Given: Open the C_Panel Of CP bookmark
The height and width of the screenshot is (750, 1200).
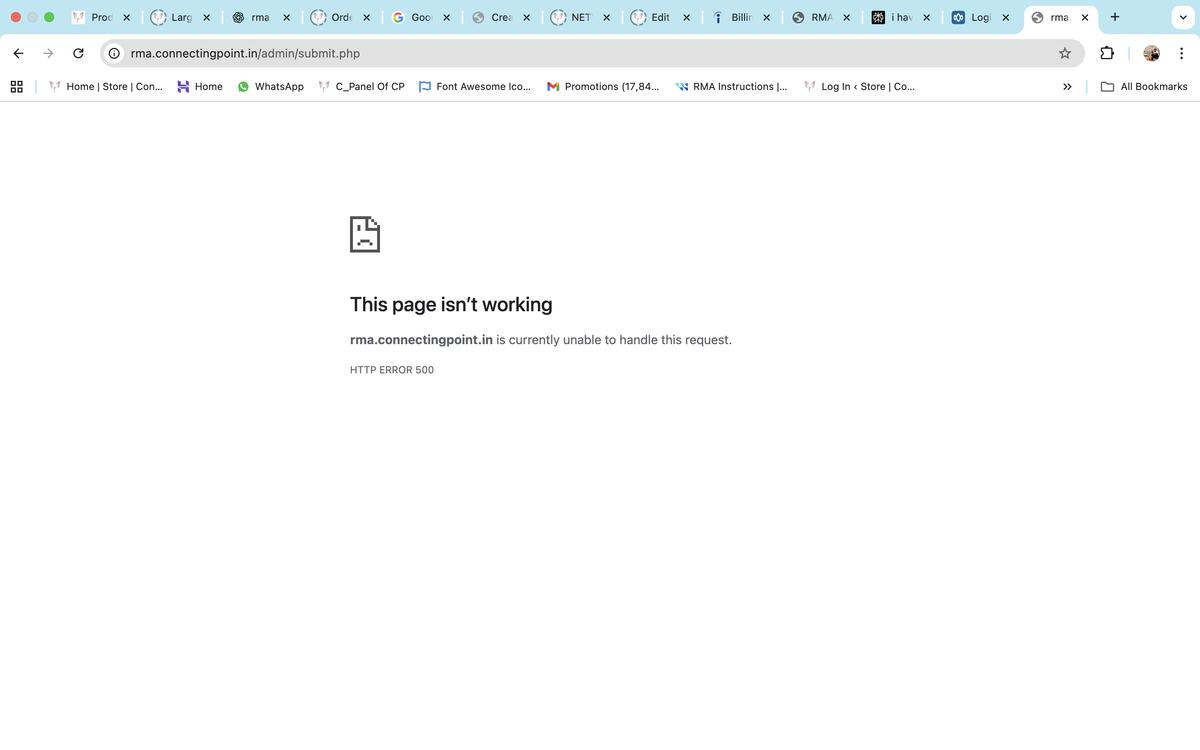Looking at the screenshot, I should tap(361, 87).
